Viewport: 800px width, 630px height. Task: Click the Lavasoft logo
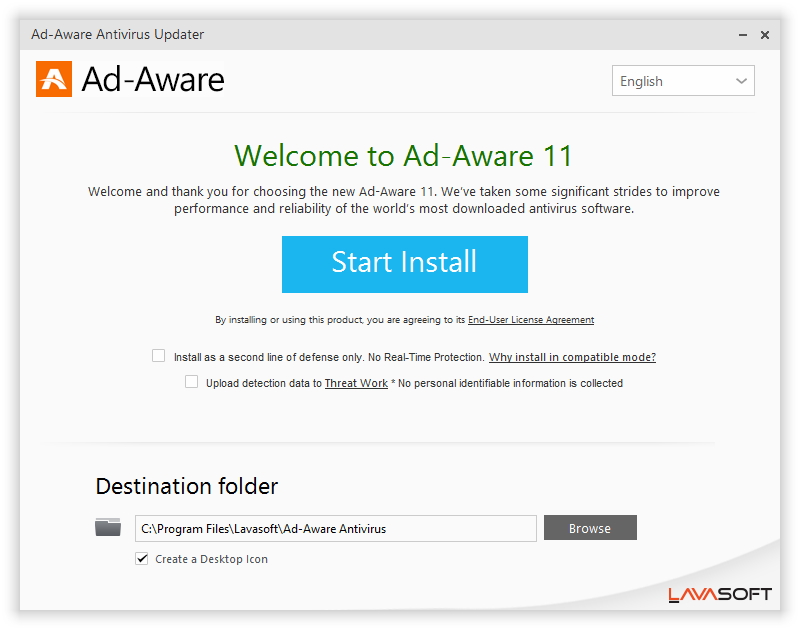click(x=719, y=594)
